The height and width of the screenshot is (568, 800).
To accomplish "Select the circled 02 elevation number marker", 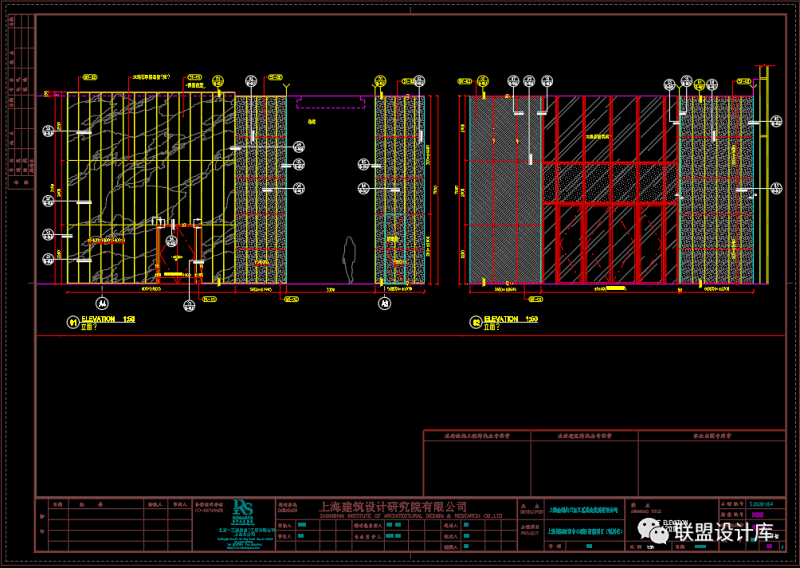I will coord(475,322).
